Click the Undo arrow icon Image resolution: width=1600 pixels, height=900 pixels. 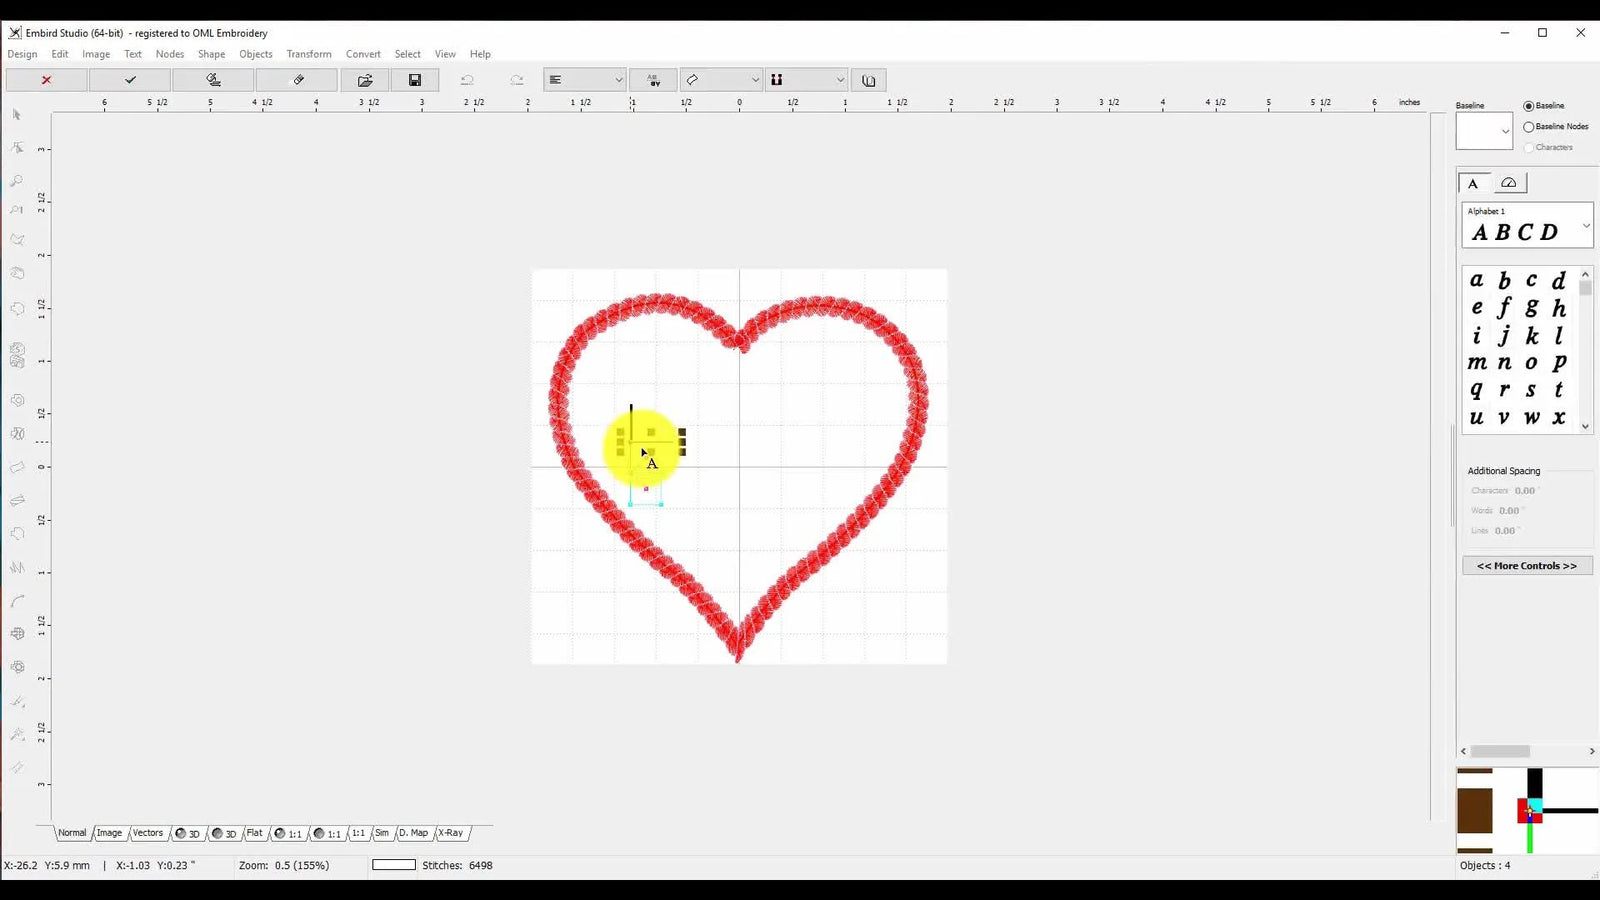tap(467, 79)
